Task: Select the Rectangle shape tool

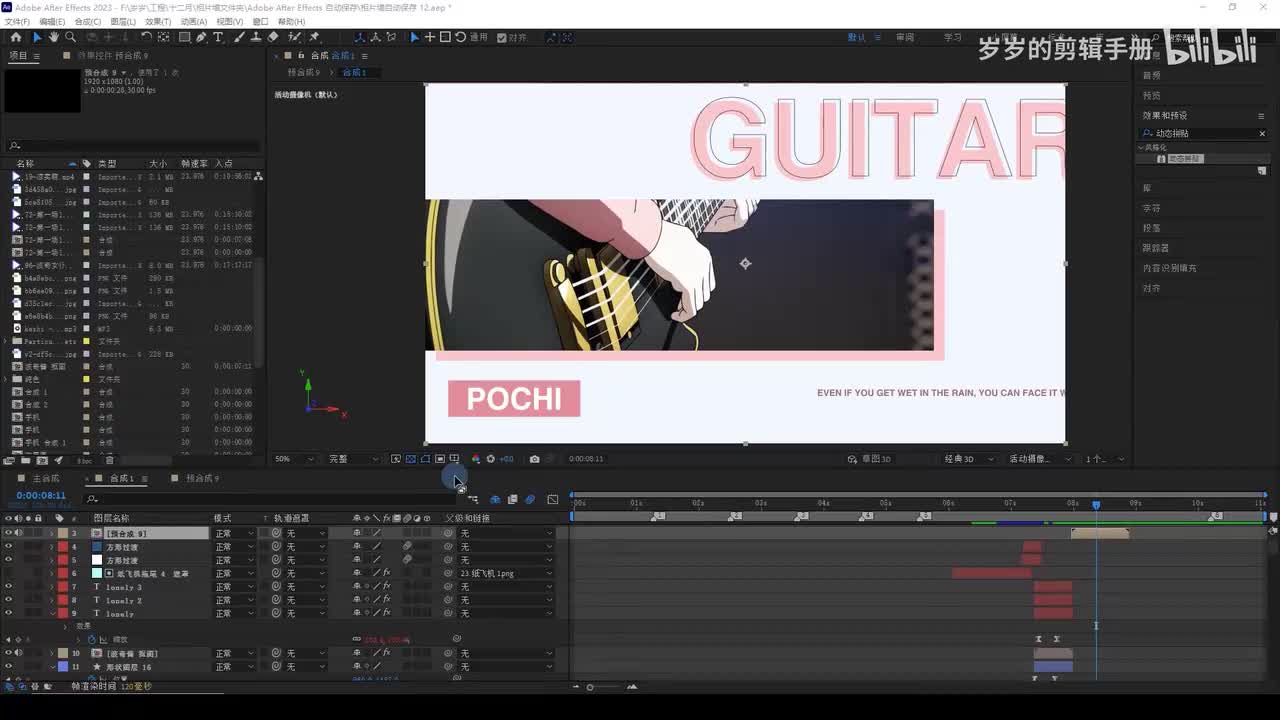Action: pyautogui.click(x=185, y=37)
